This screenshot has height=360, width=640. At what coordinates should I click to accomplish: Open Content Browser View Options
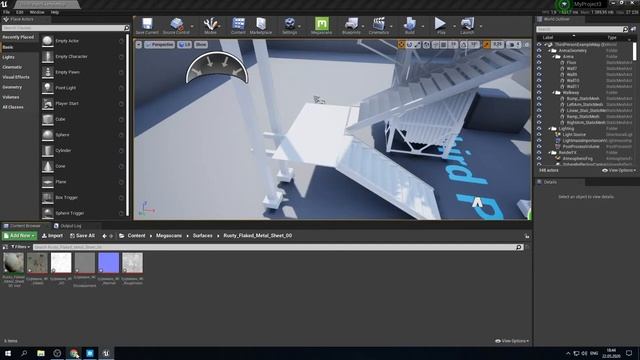(512, 341)
